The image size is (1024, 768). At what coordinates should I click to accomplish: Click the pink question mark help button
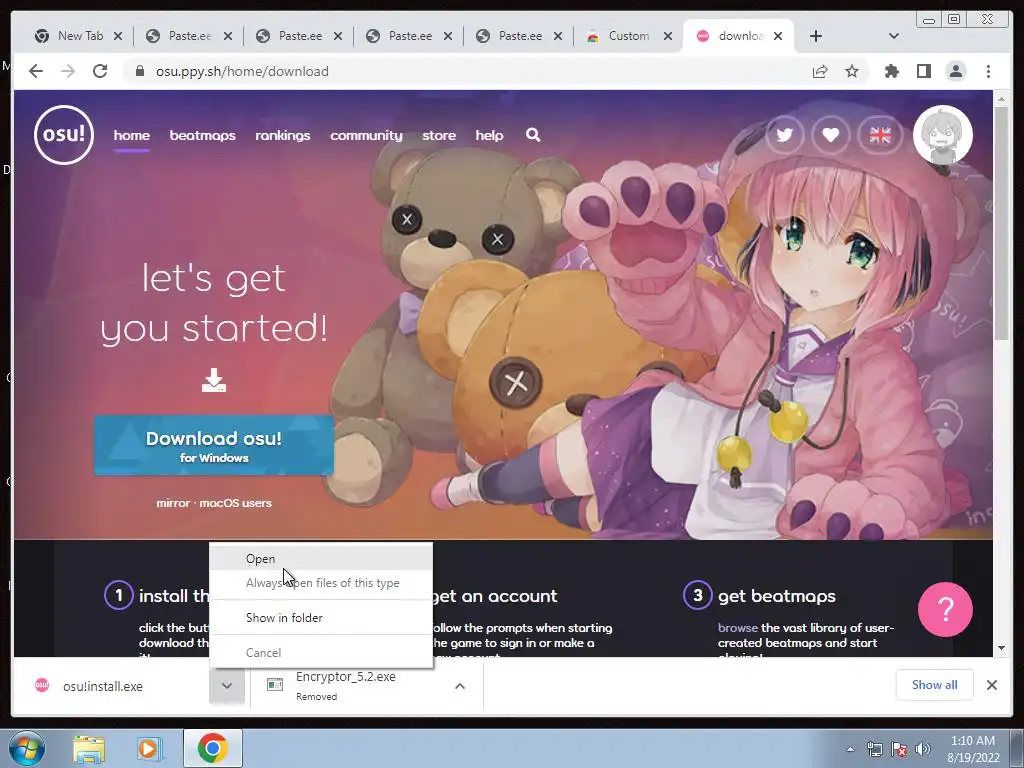pyautogui.click(x=945, y=609)
